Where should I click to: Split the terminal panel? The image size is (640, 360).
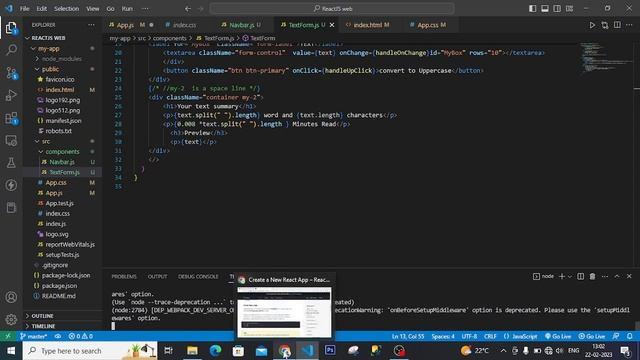click(x=580, y=276)
